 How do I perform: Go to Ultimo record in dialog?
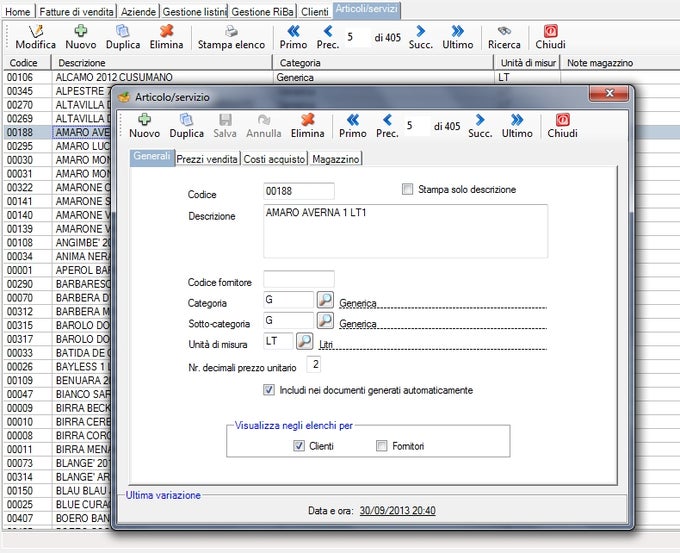[517, 126]
